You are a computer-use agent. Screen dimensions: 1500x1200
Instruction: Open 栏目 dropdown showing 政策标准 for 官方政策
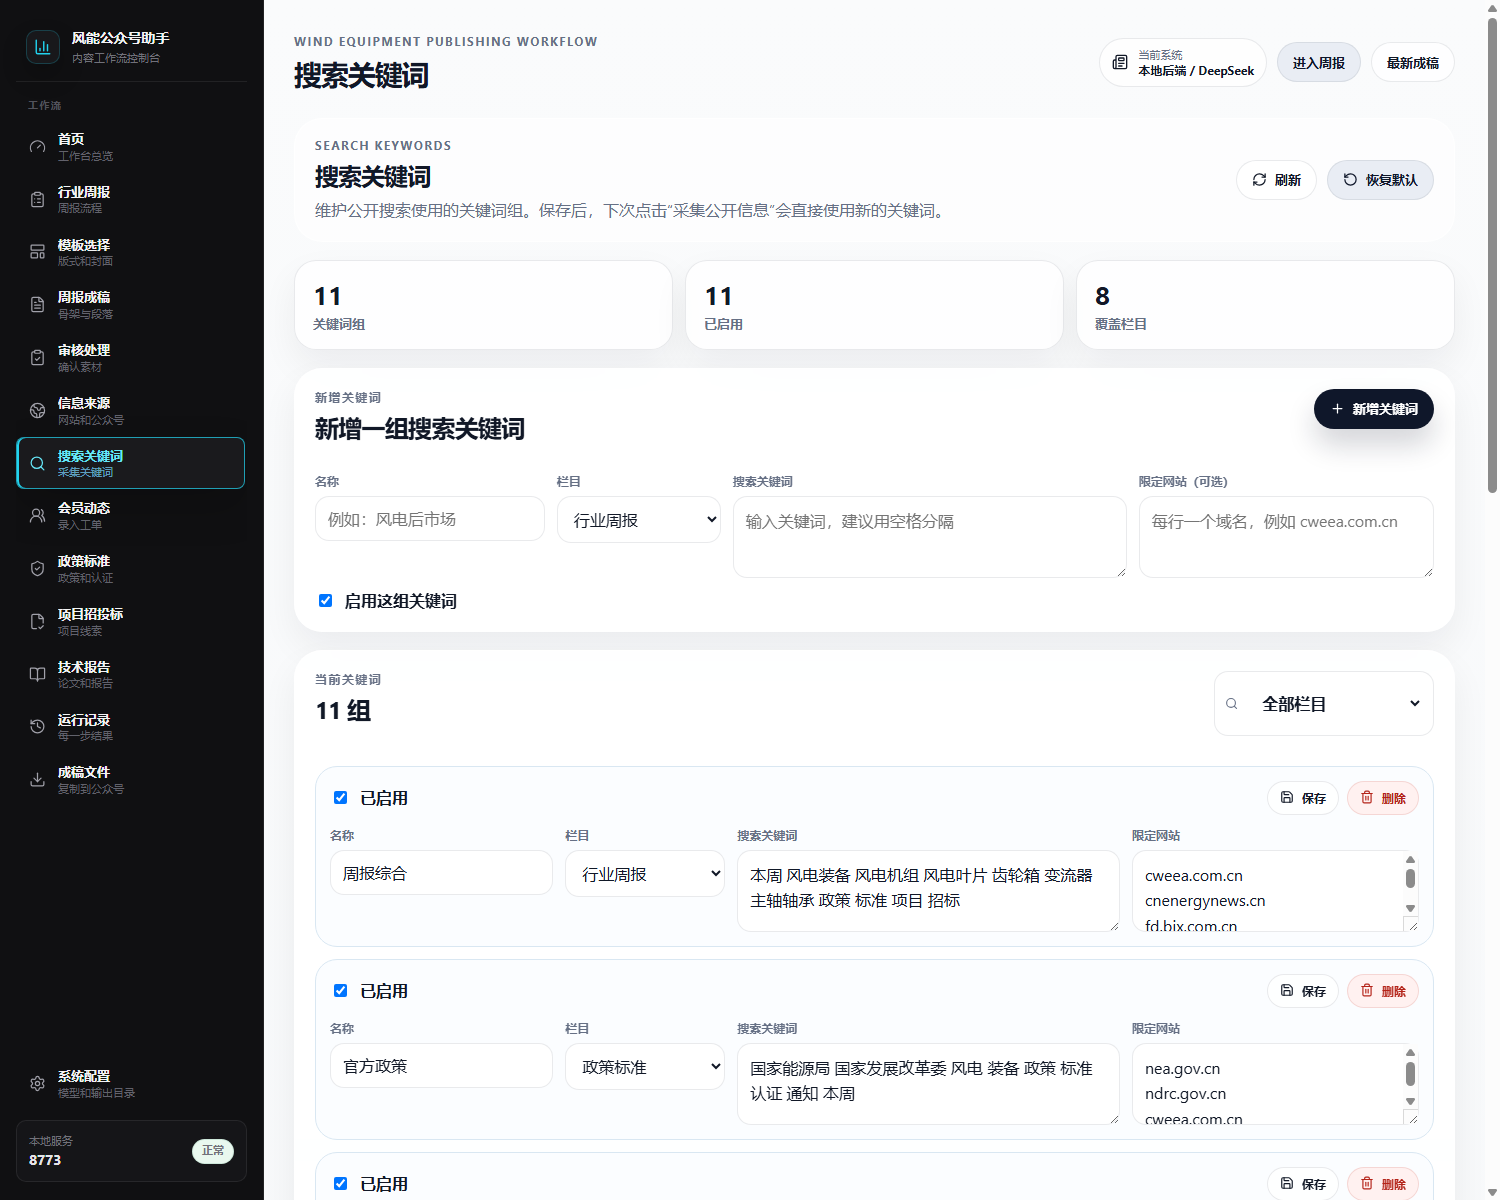tap(645, 1067)
